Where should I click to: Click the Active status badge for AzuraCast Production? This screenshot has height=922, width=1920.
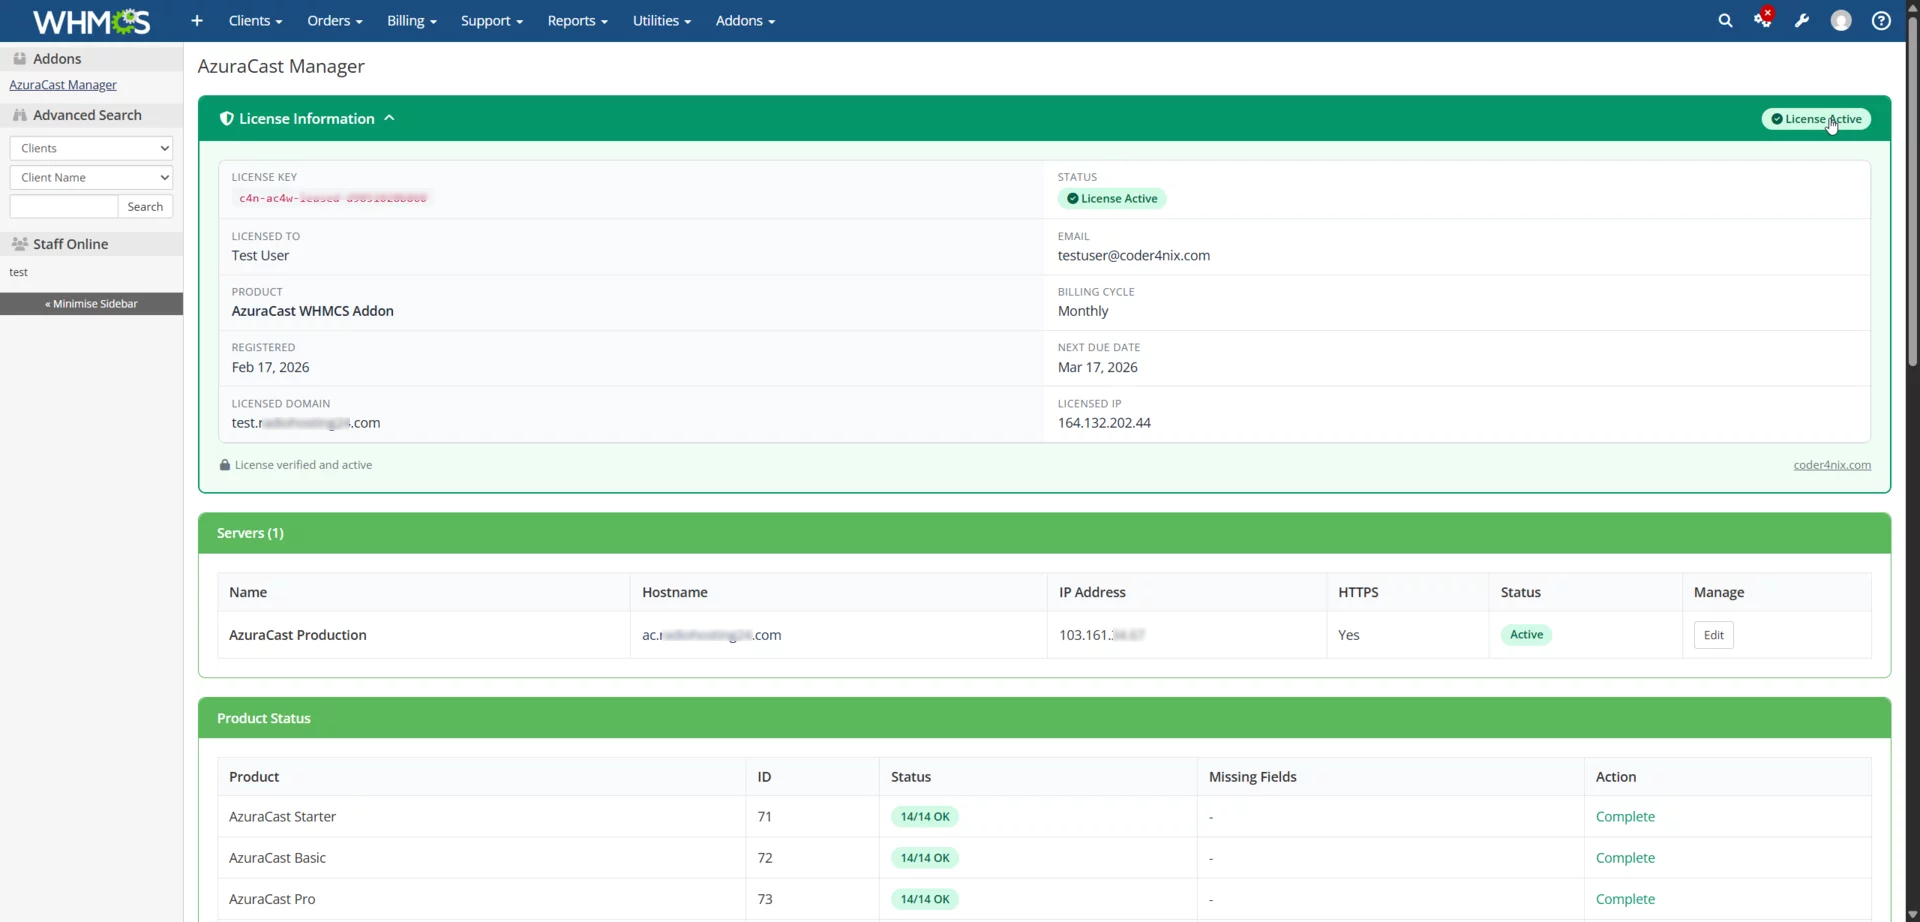[x=1526, y=634]
